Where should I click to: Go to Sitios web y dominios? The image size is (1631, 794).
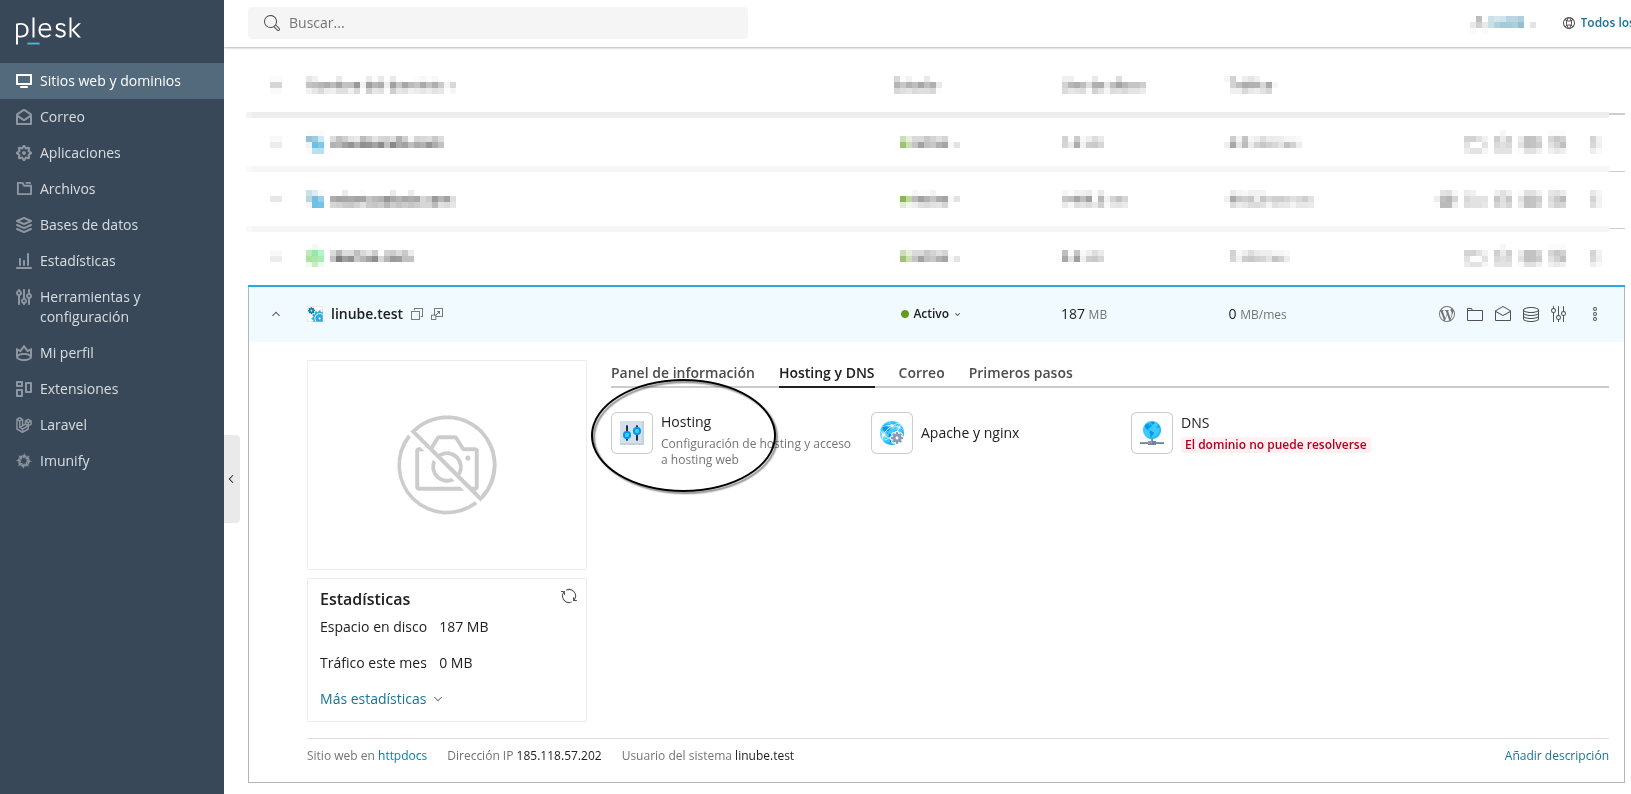[x=112, y=81]
